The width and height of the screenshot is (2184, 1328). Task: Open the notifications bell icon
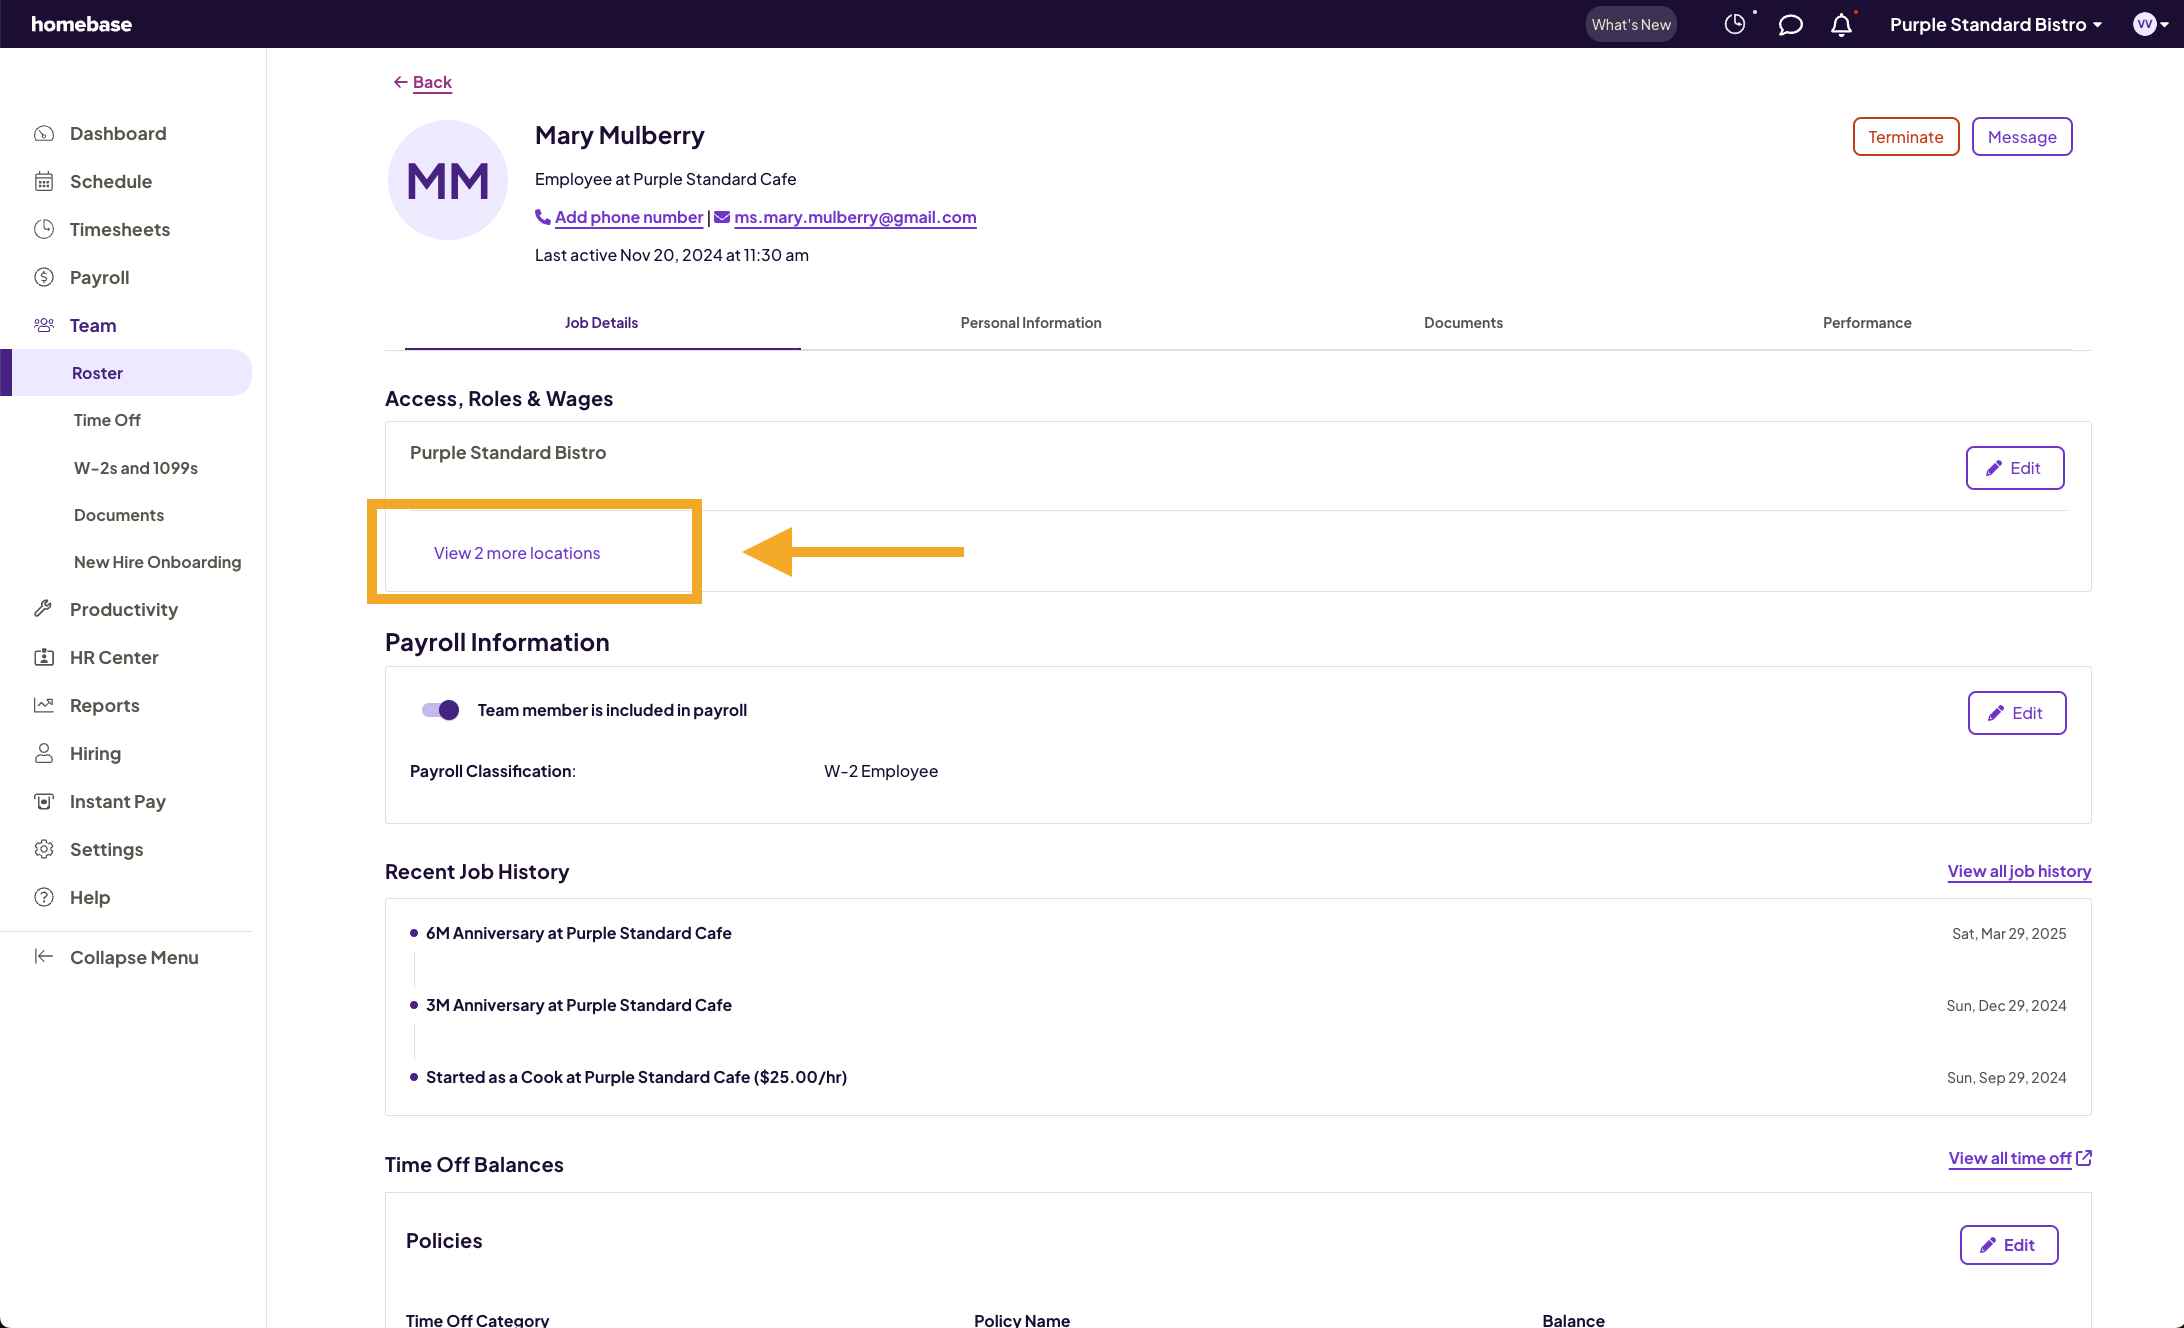coord(1841,24)
